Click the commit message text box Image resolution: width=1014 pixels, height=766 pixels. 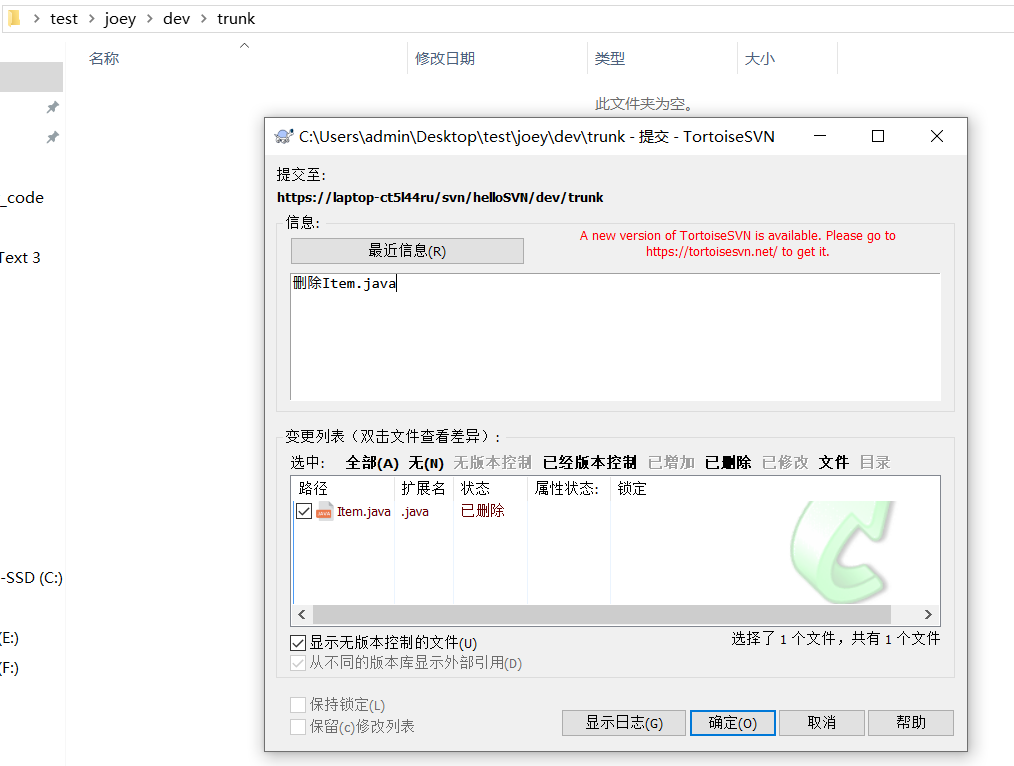pos(616,337)
